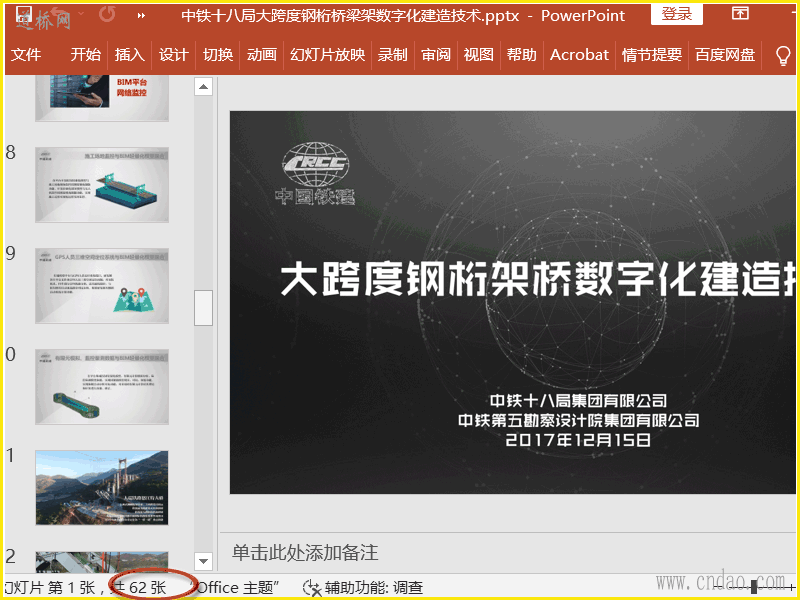
Task: Click the date text 2017年12月15日
Action: (x=578, y=440)
